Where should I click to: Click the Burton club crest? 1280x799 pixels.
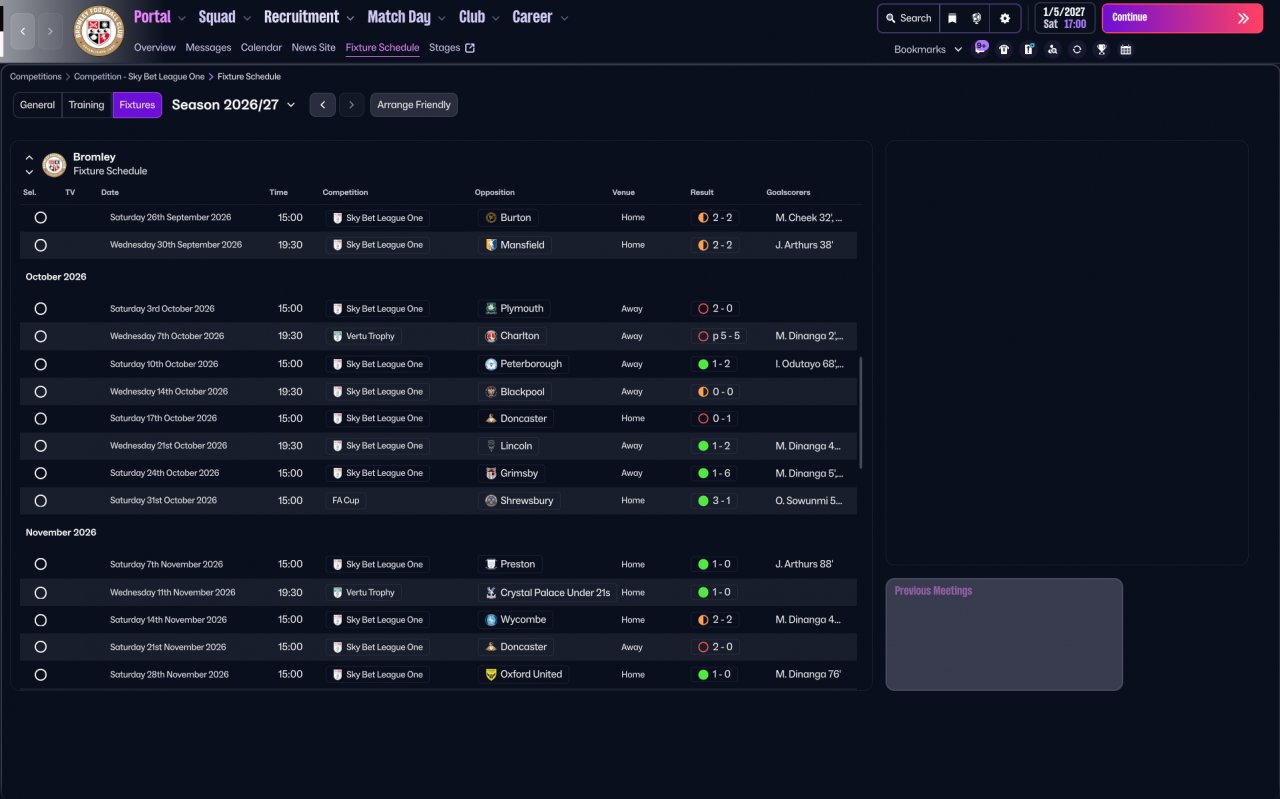tap(491, 217)
